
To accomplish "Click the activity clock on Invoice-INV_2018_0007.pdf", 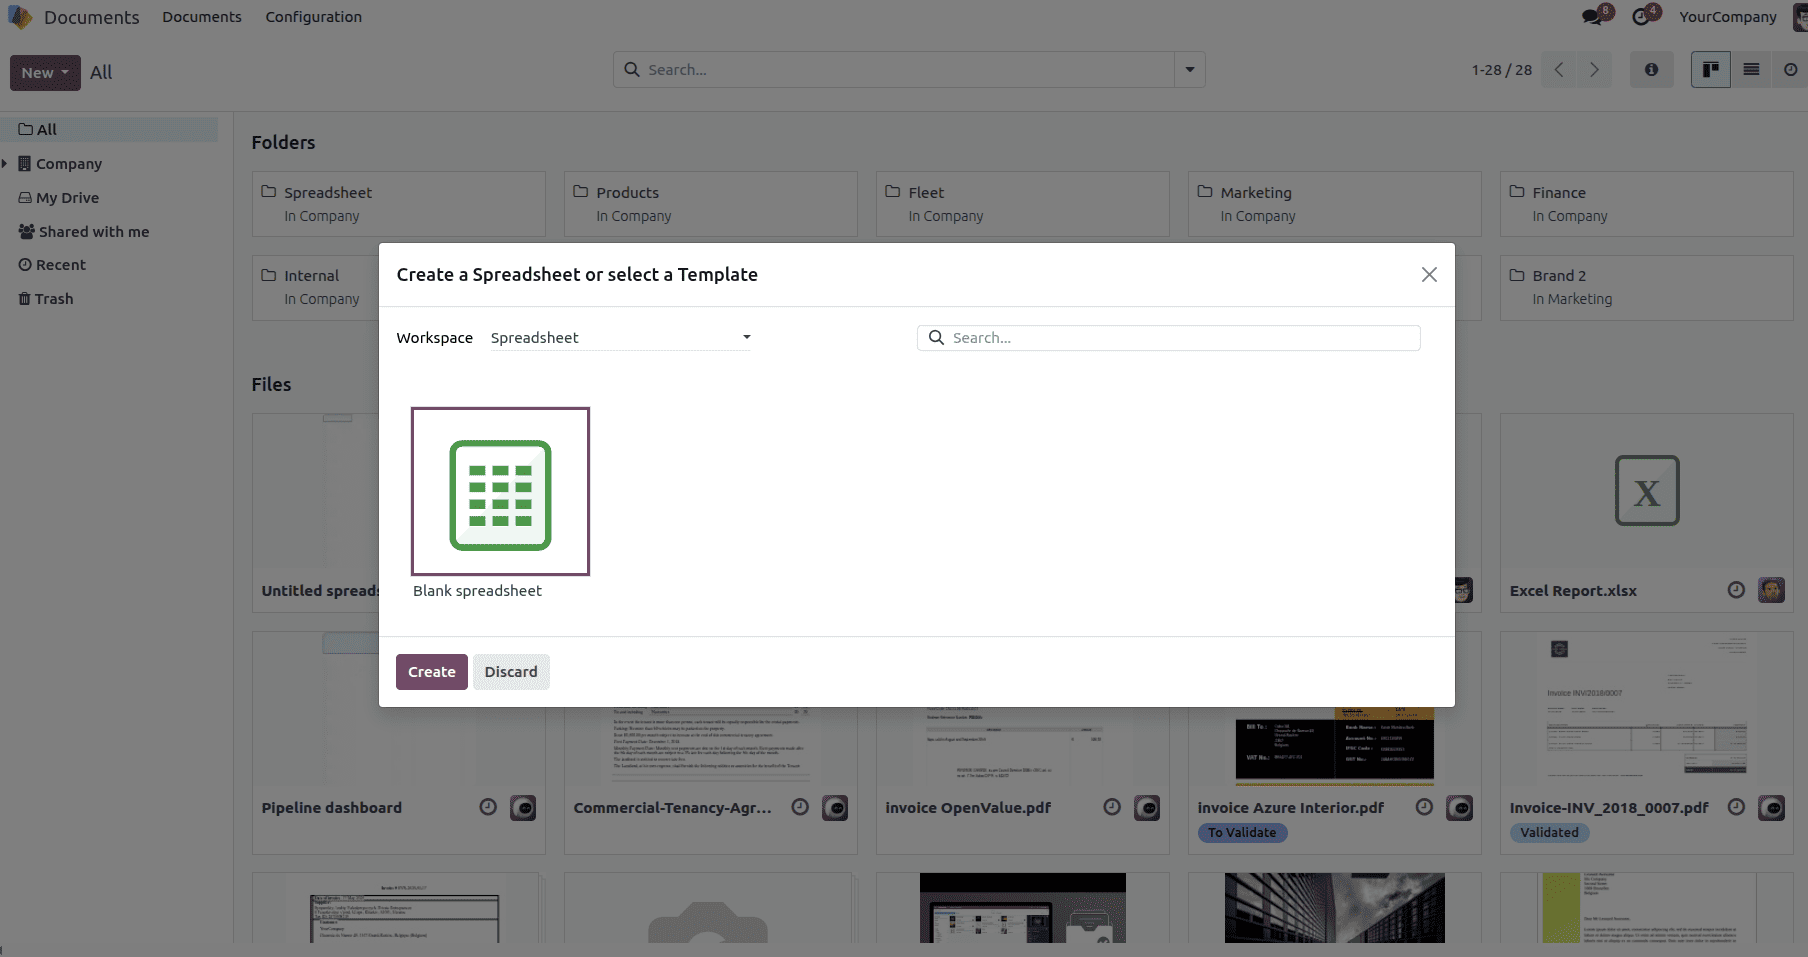I will (1736, 807).
